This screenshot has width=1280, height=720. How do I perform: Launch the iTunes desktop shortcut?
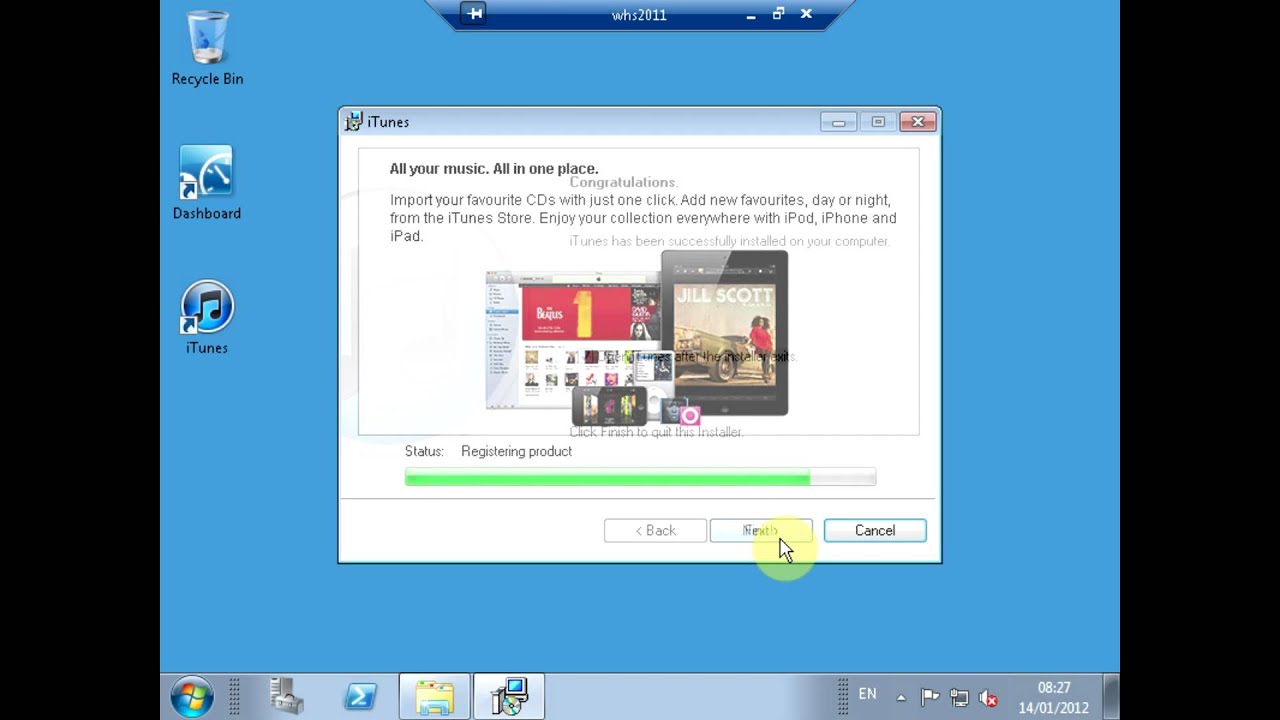207,318
